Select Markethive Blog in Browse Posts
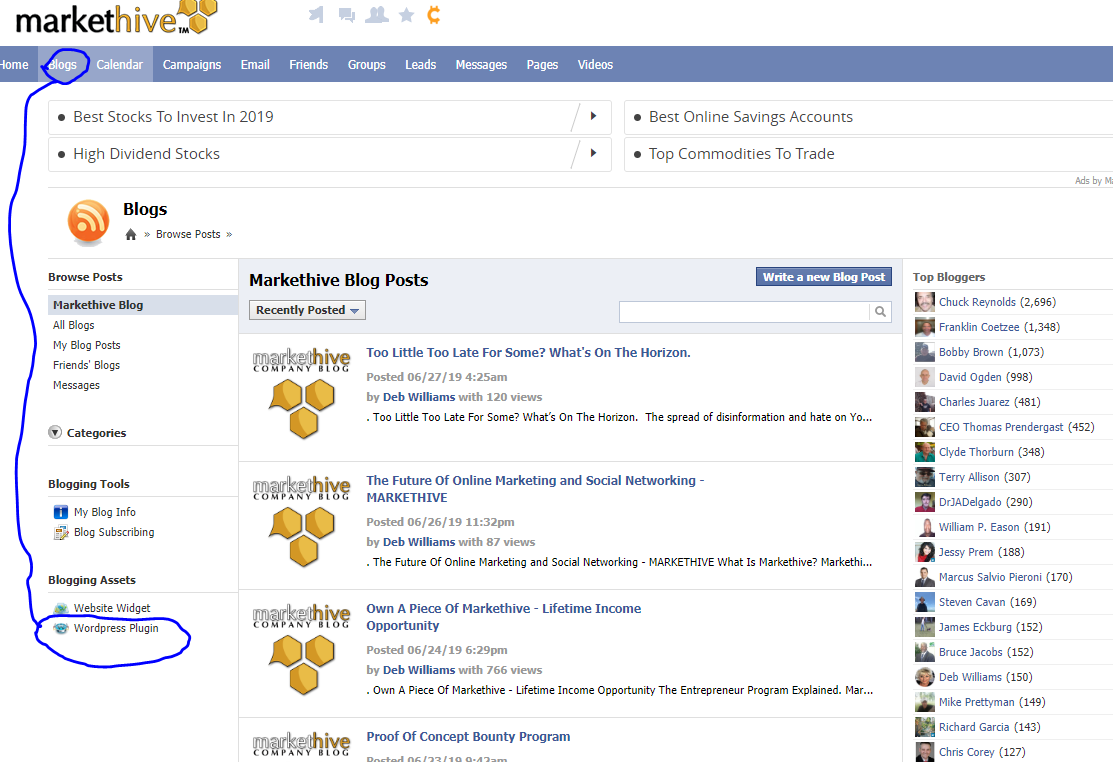Image resolution: width=1113 pixels, height=762 pixels. click(143, 305)
